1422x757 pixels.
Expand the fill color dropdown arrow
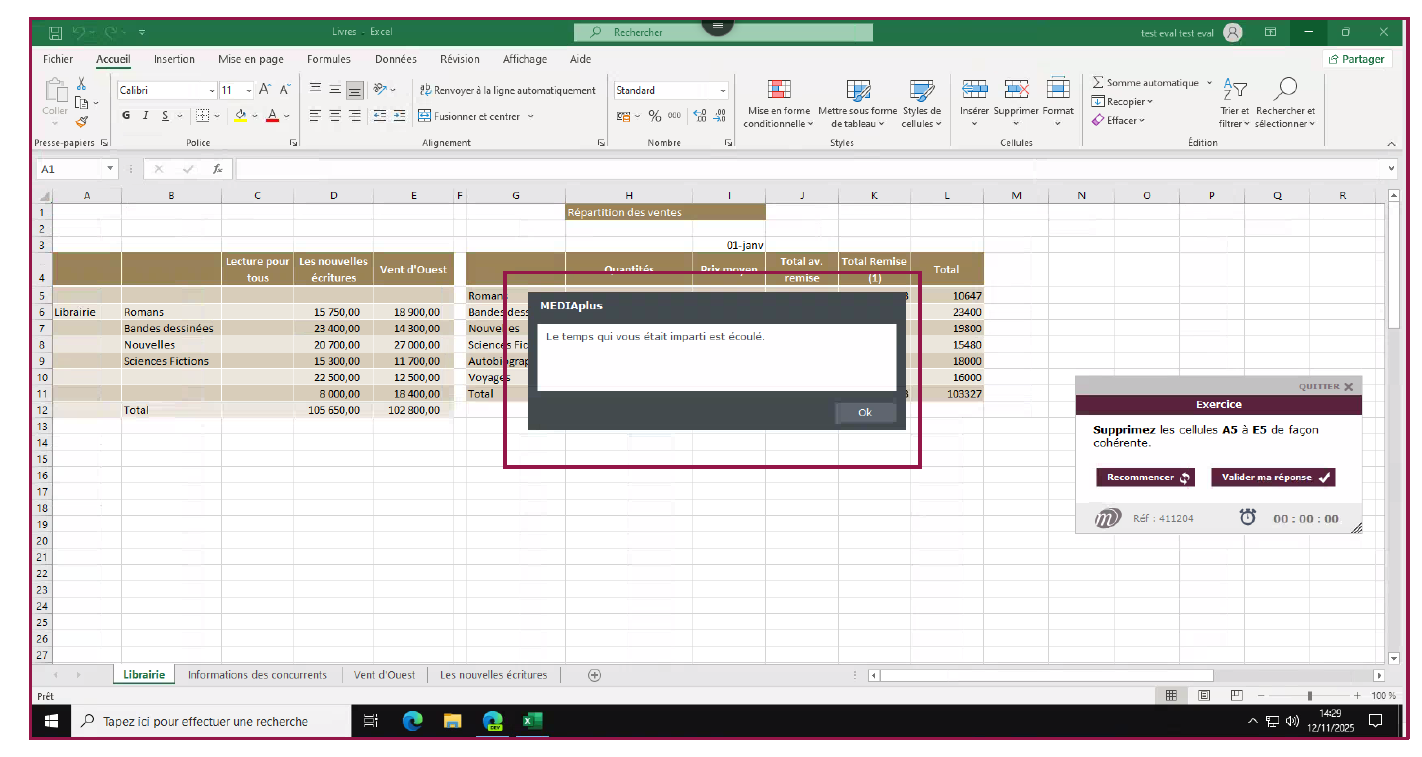coord(255,116)
